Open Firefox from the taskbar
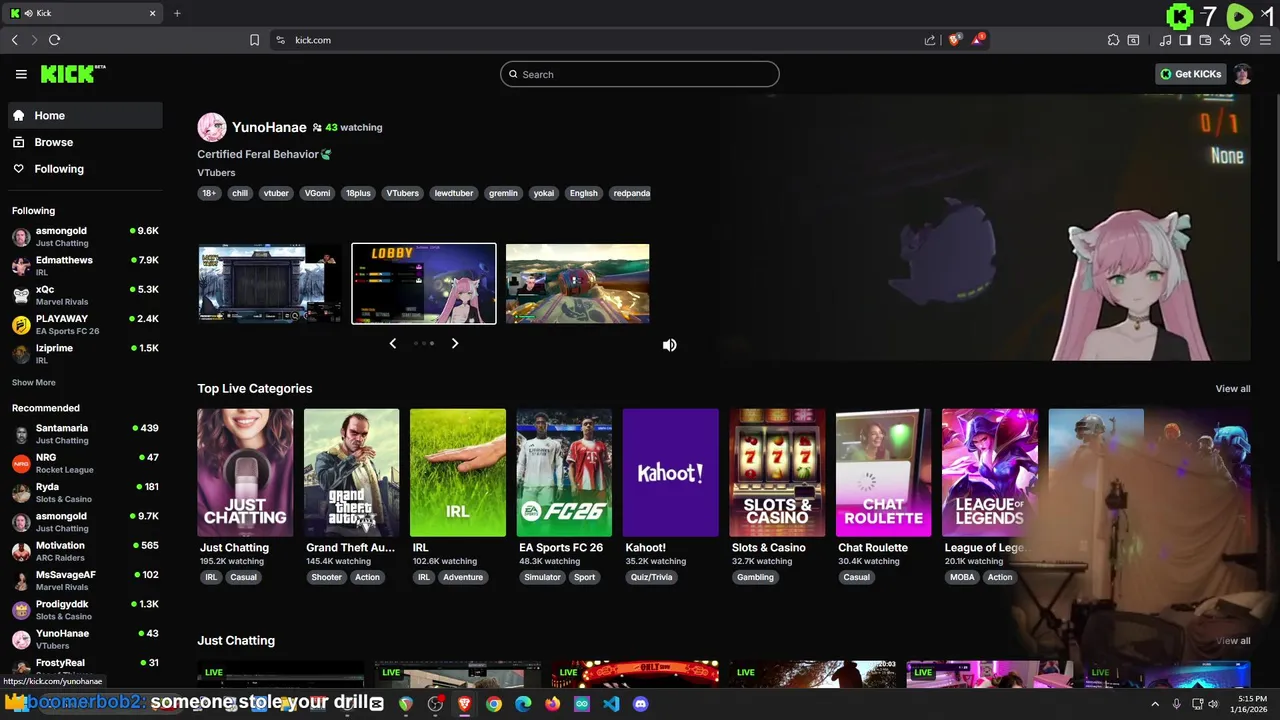 click(x=553, y=704)
